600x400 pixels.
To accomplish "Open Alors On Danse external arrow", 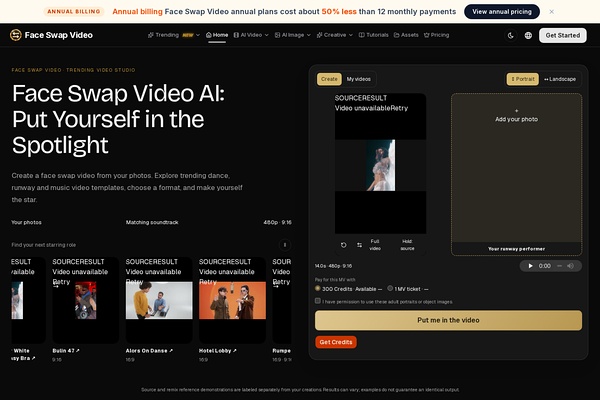I will pyautogui.click(x=171, y=350).
